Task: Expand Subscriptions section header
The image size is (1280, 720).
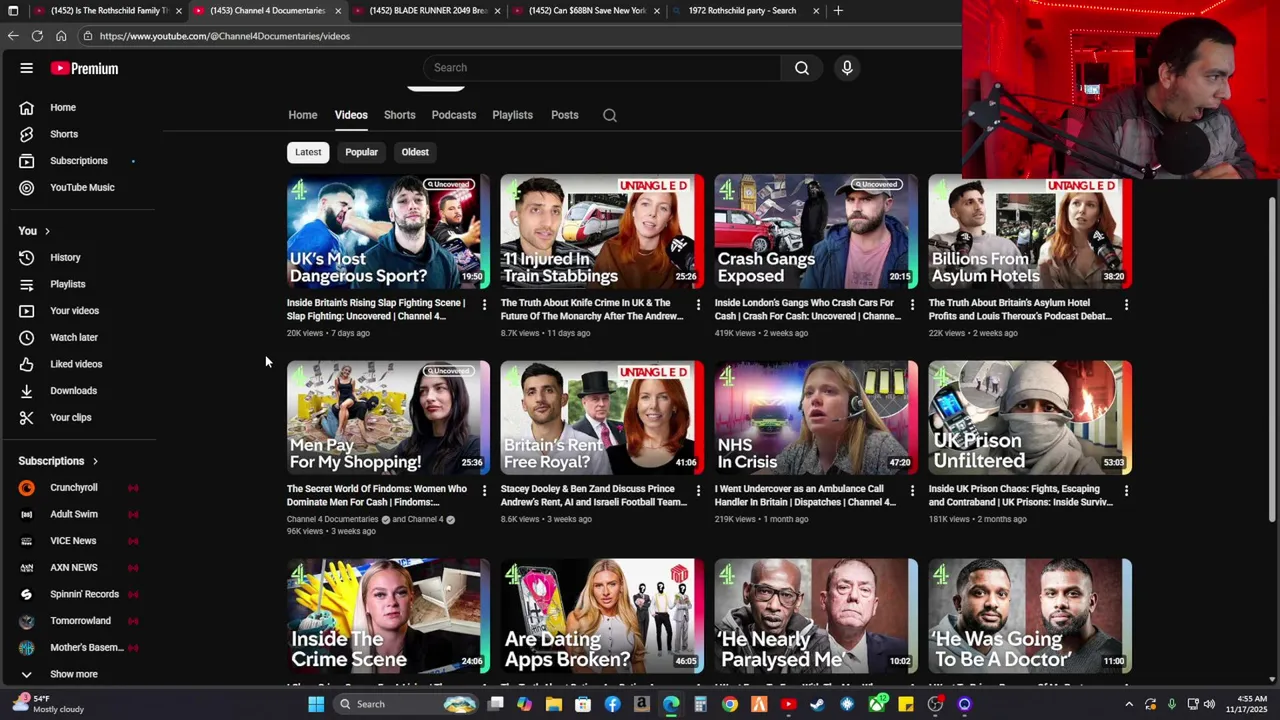Action: coord(59,461)
